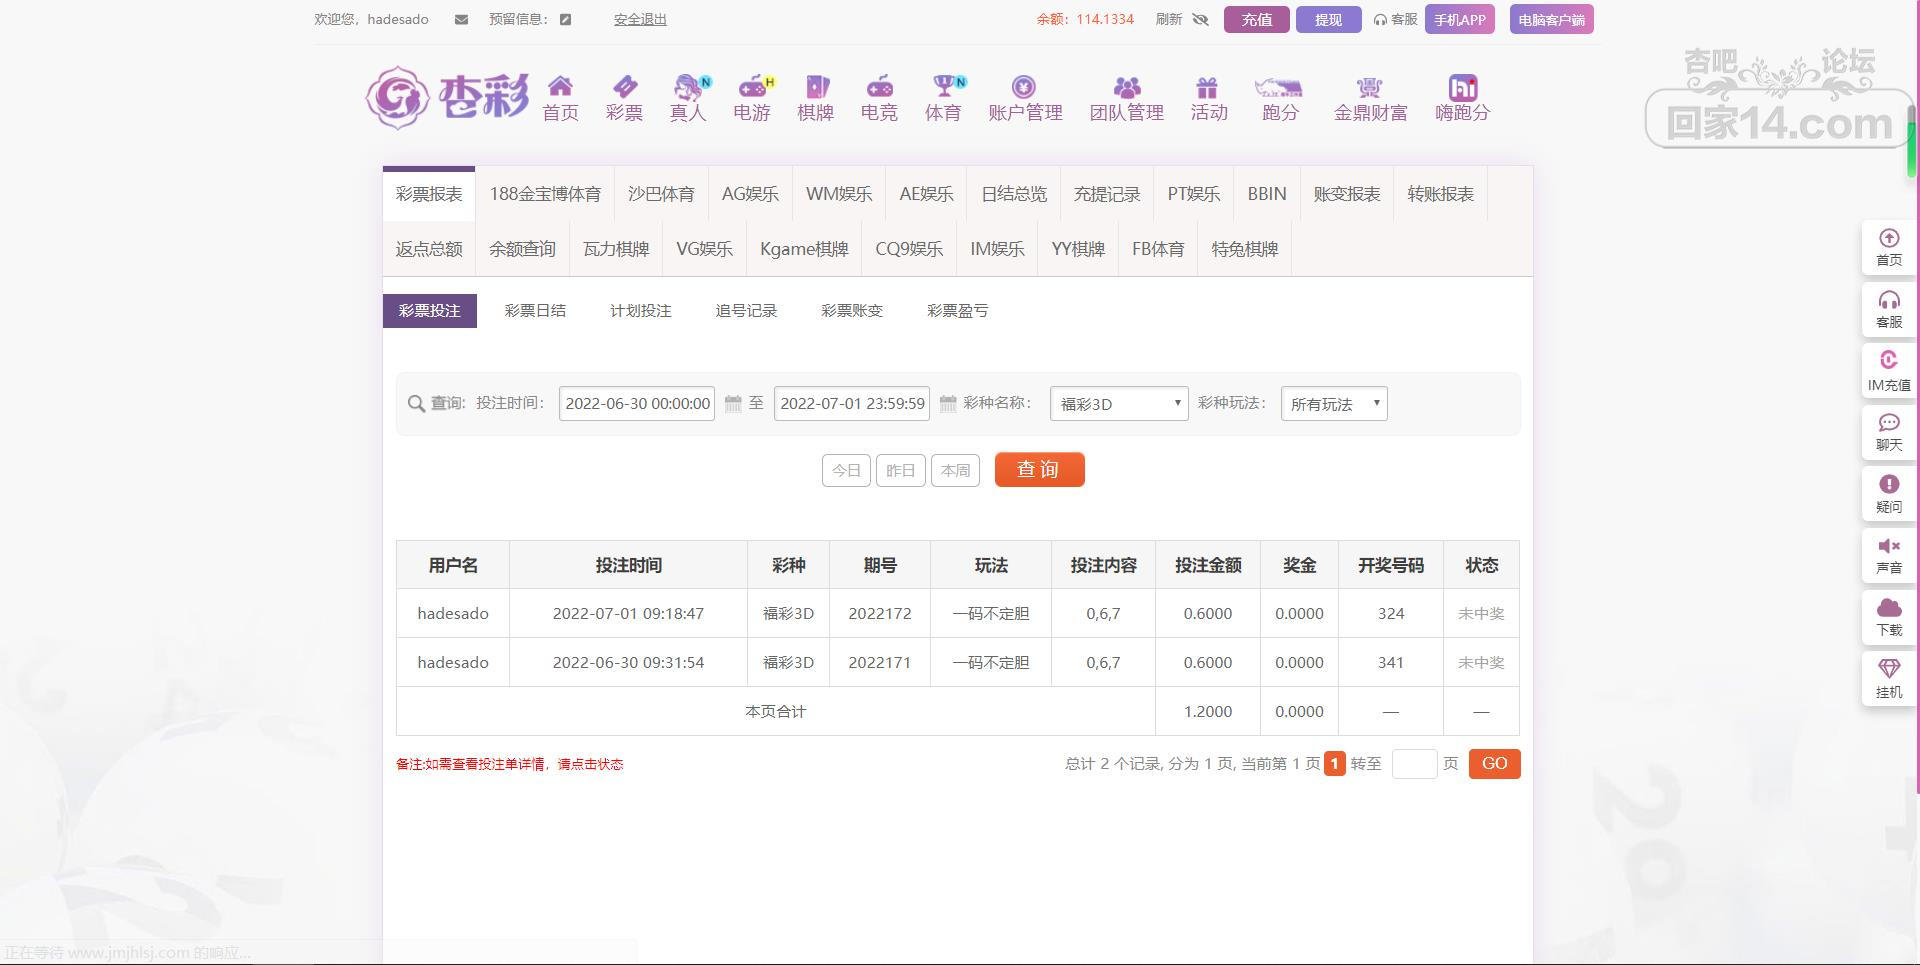Open the 活动 gift icon in navigation
Viewport: 1920px width, 965px height.
[1208, 87]
